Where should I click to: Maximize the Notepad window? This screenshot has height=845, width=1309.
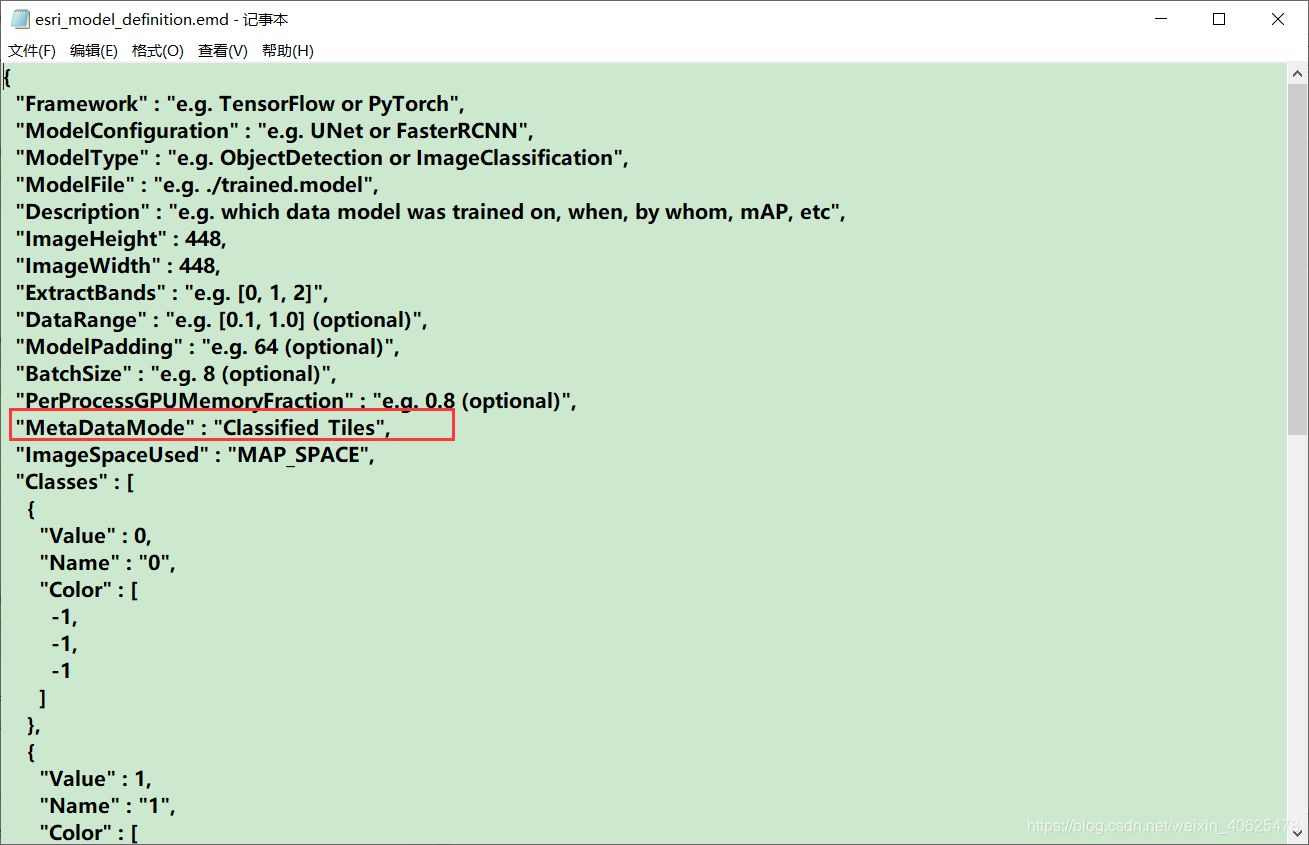coord(1219,19)
